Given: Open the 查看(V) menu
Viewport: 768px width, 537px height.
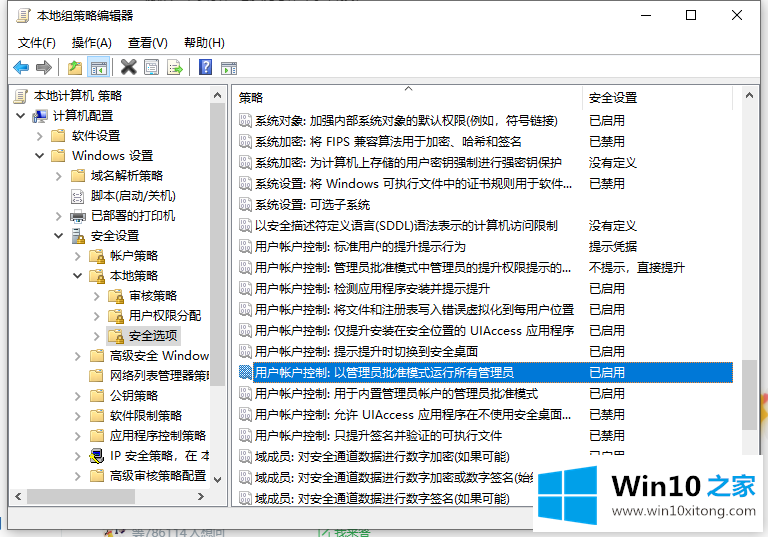Looking at the screenshot, I should [147, 43].
